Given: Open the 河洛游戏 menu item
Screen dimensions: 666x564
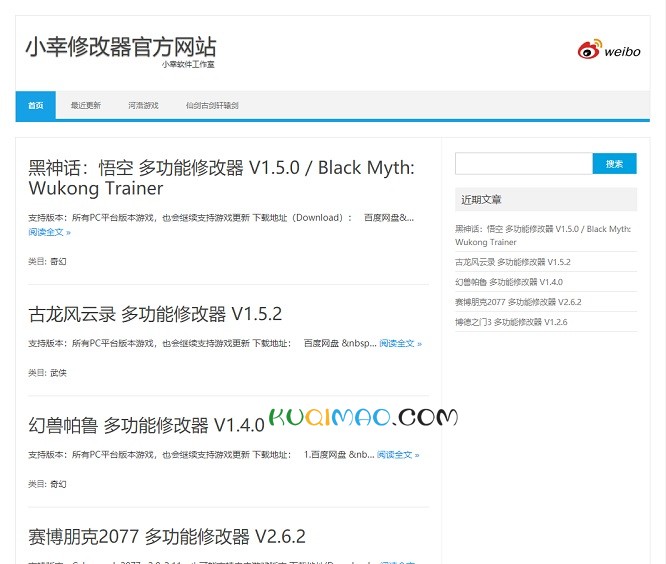Looking at the screenshot, I should tap(143, 105).
